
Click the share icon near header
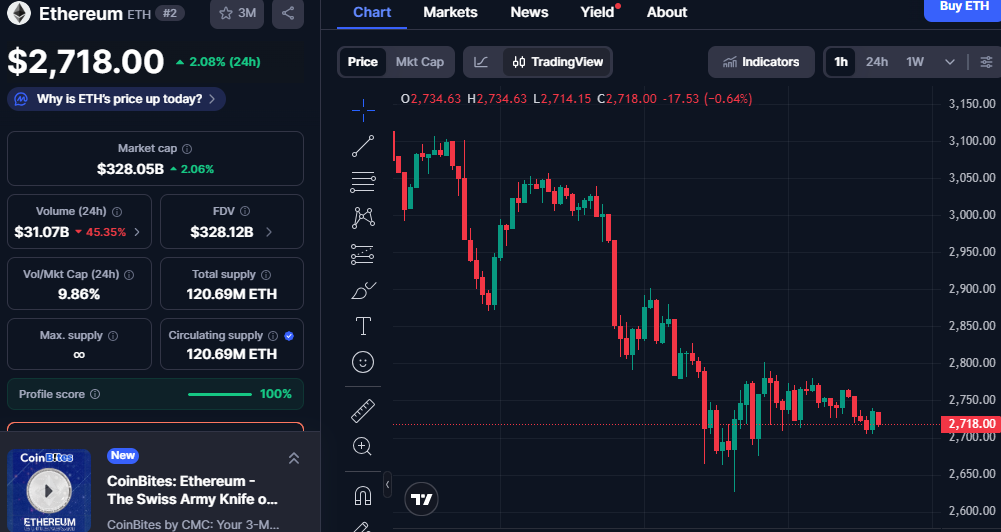288,13
